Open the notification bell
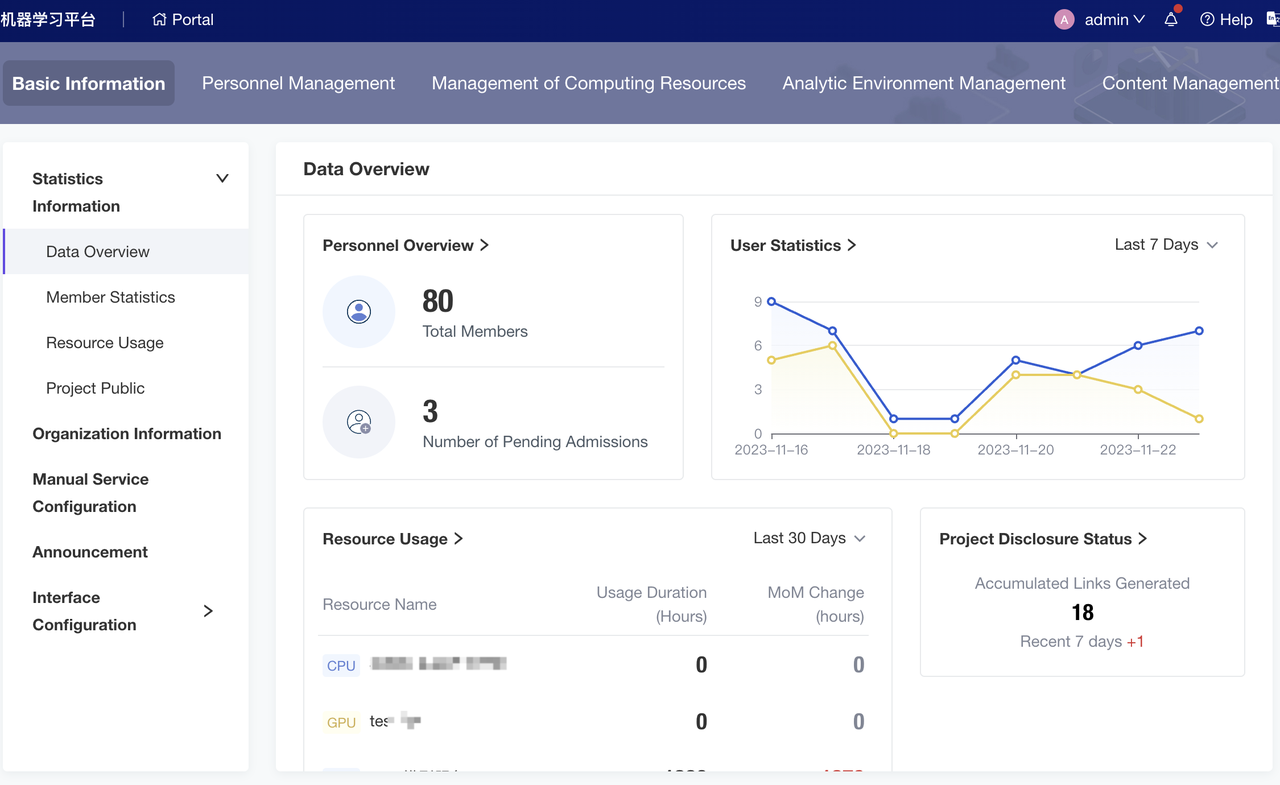This screenshot has height=785, width=1280. 1171,19
